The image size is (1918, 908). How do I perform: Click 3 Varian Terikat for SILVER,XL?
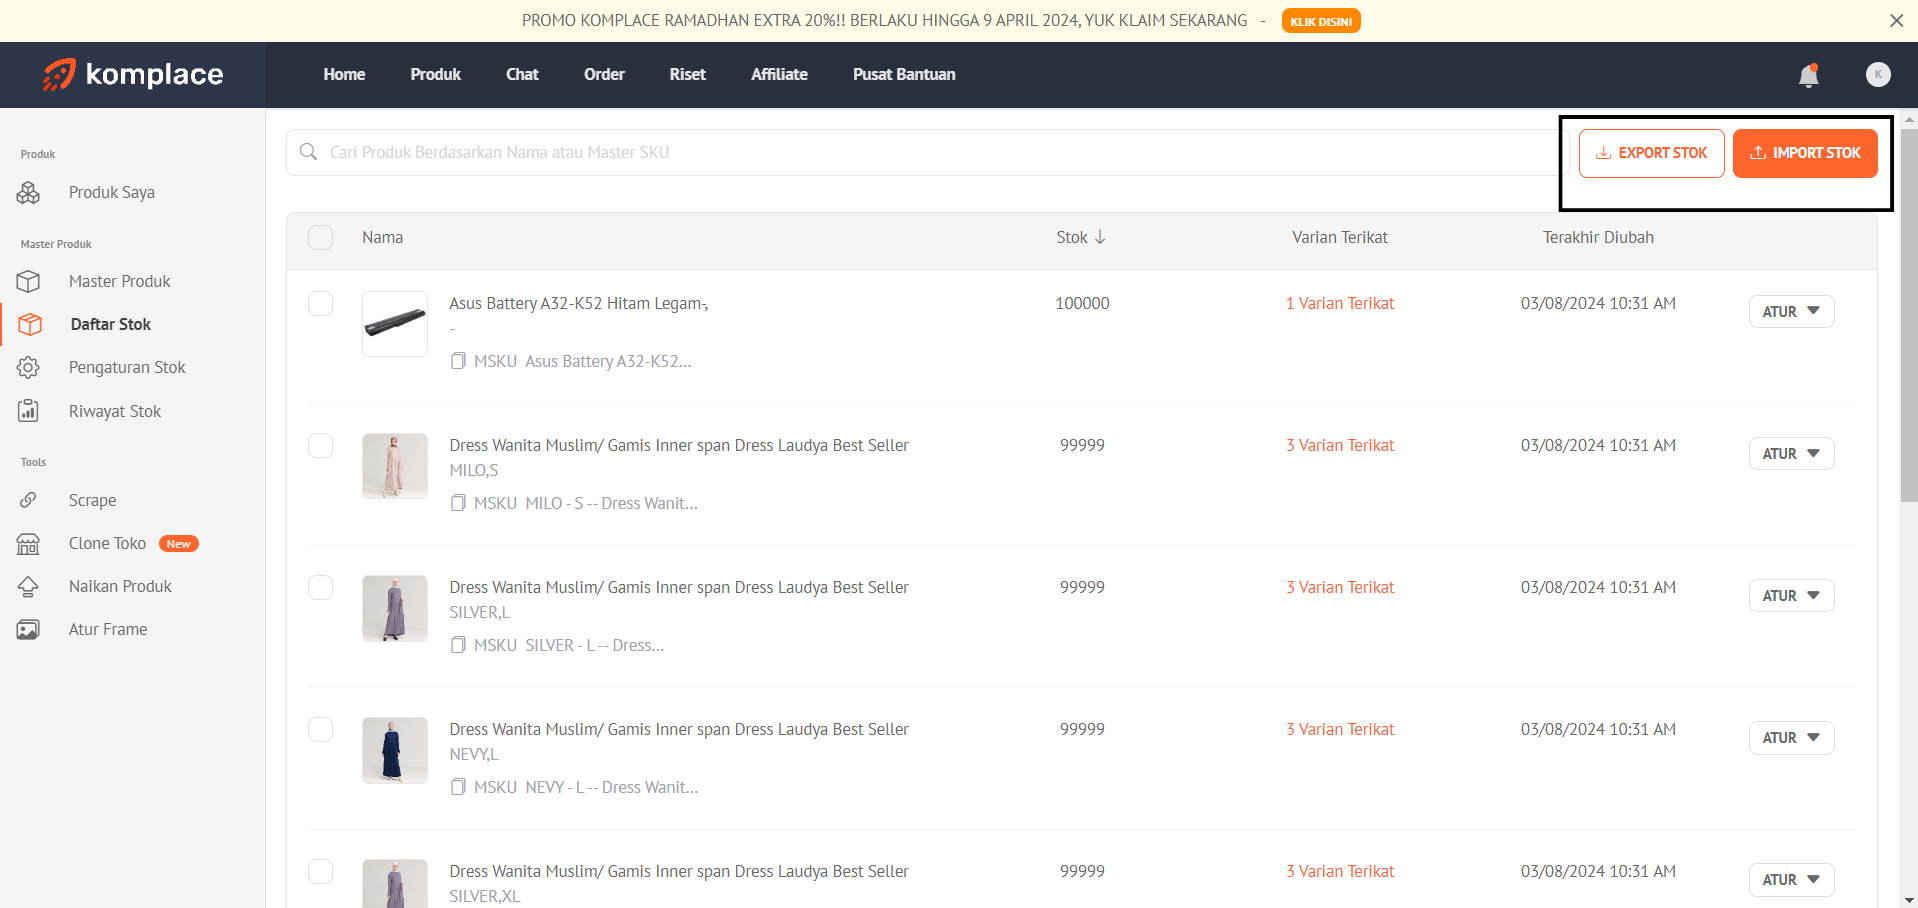(x=1340, y=871)
